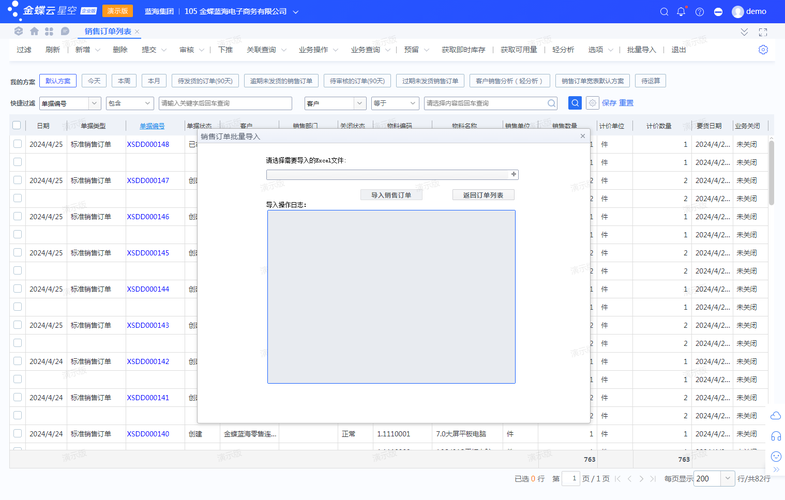Image resolution: width=785 pixels, height=500 pixels.
Task: Open the cloud icon on right sidebar
Action: 775,415
